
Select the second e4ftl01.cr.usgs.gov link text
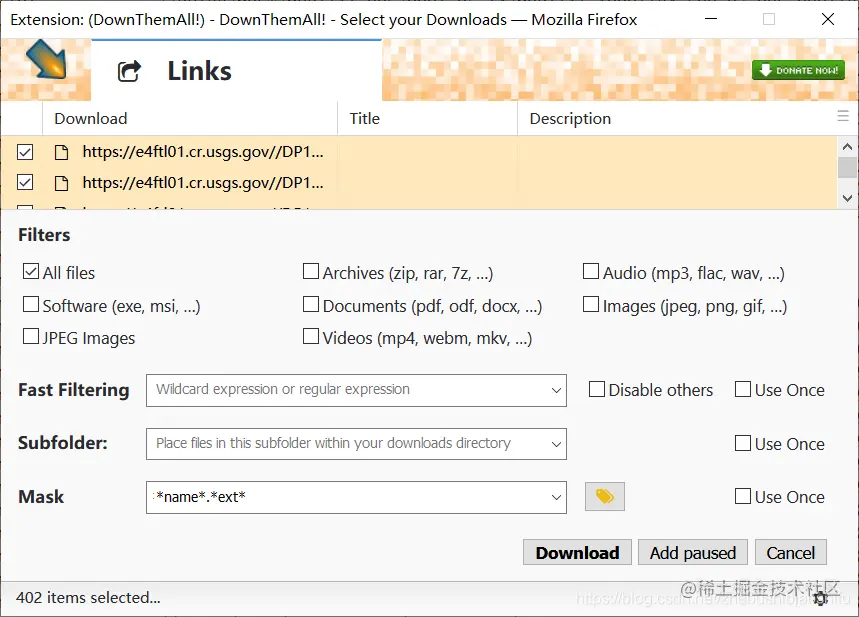click(203, 182)
